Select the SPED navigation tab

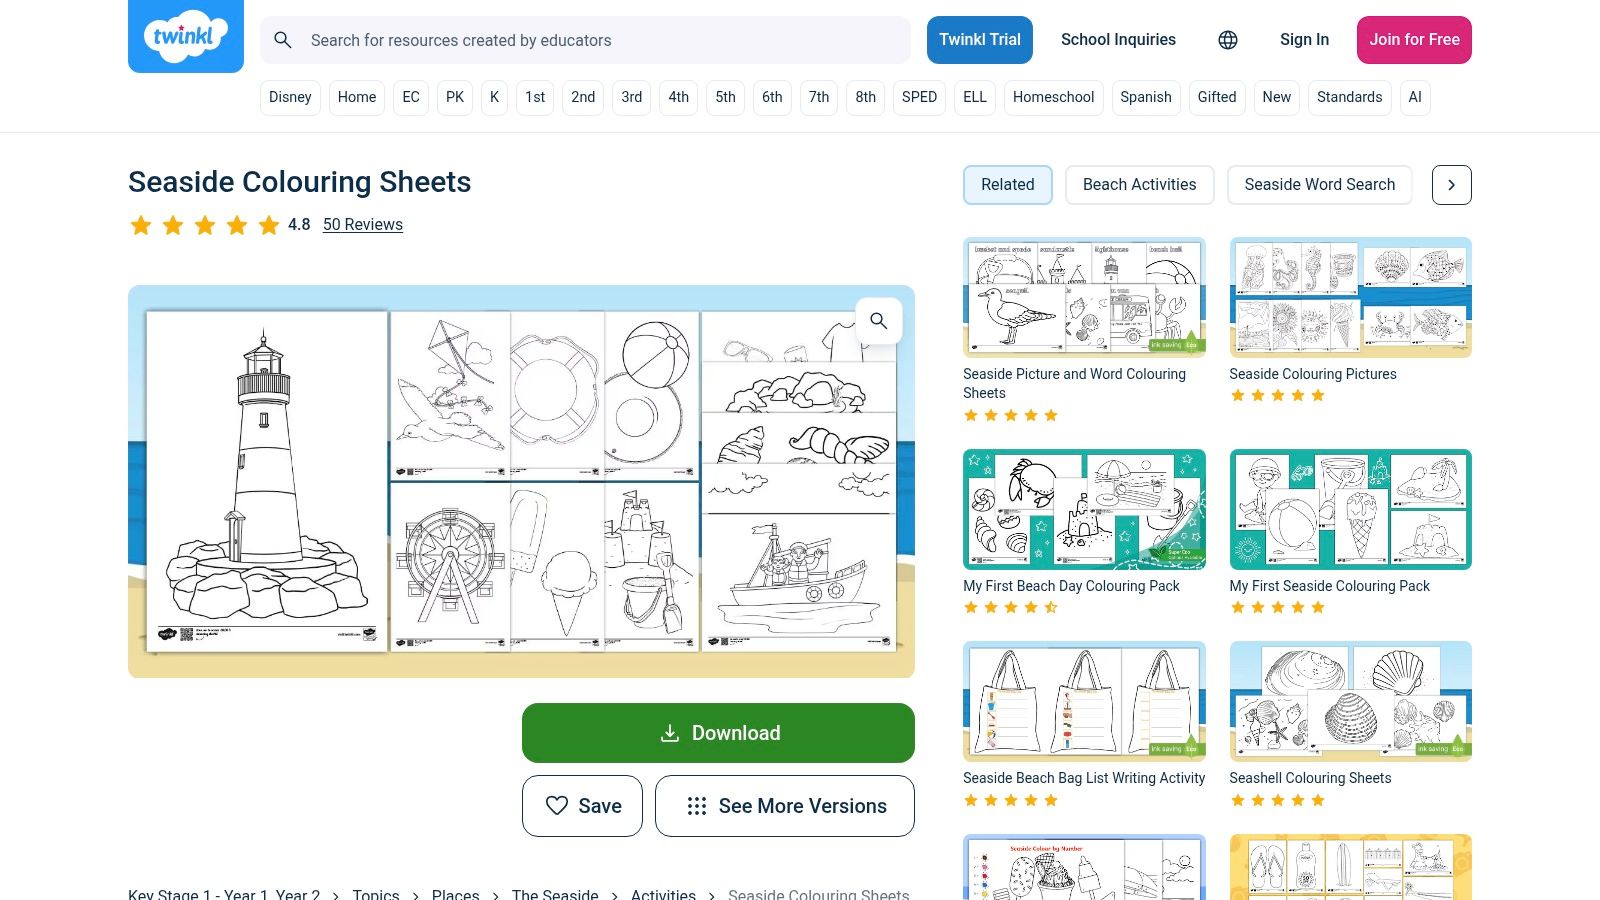click(919, 97)
